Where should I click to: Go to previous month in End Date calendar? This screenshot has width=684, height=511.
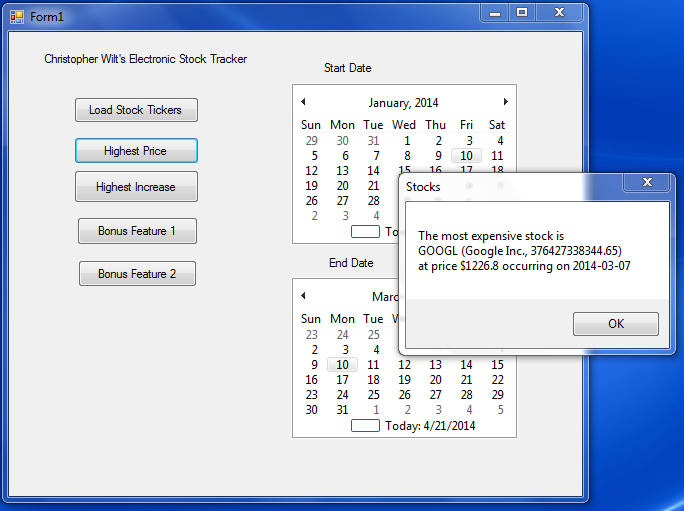(303, 296)
